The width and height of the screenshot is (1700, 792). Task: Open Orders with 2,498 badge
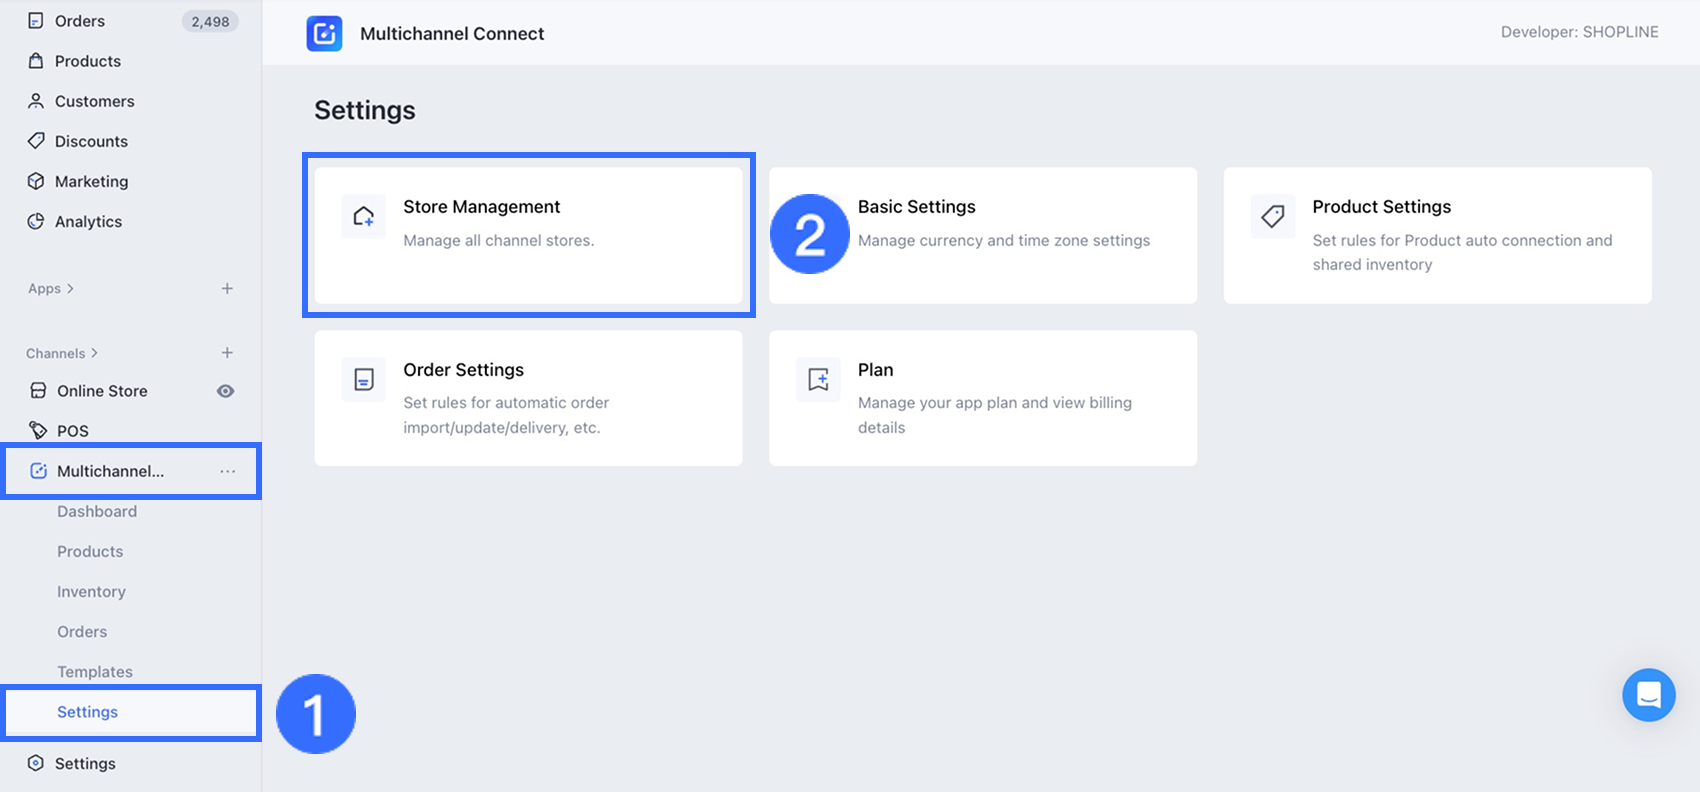80,21
